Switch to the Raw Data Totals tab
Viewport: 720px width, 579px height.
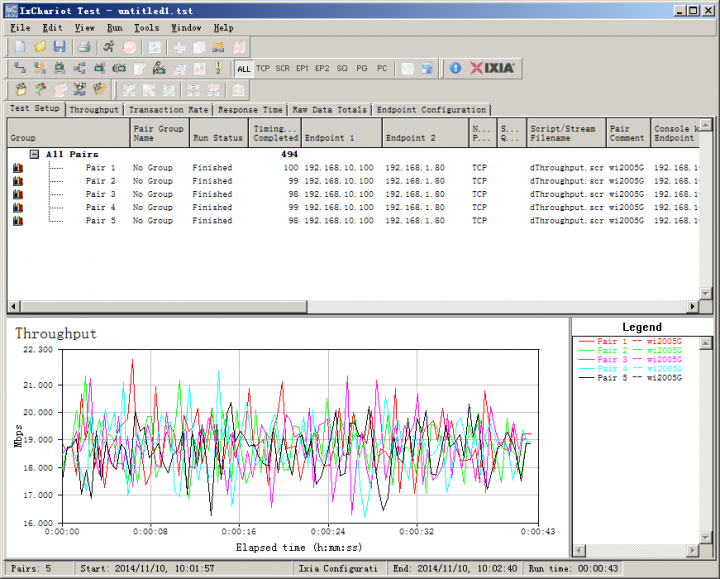point(329,110)
